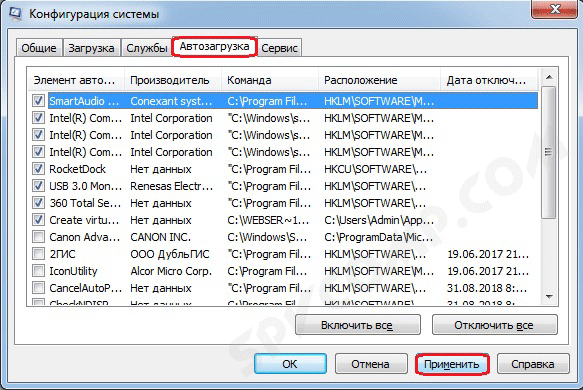Click CANON INC. manufacturer cell
The width and height of the screenshot is (583, 390).
pos(161,237)
